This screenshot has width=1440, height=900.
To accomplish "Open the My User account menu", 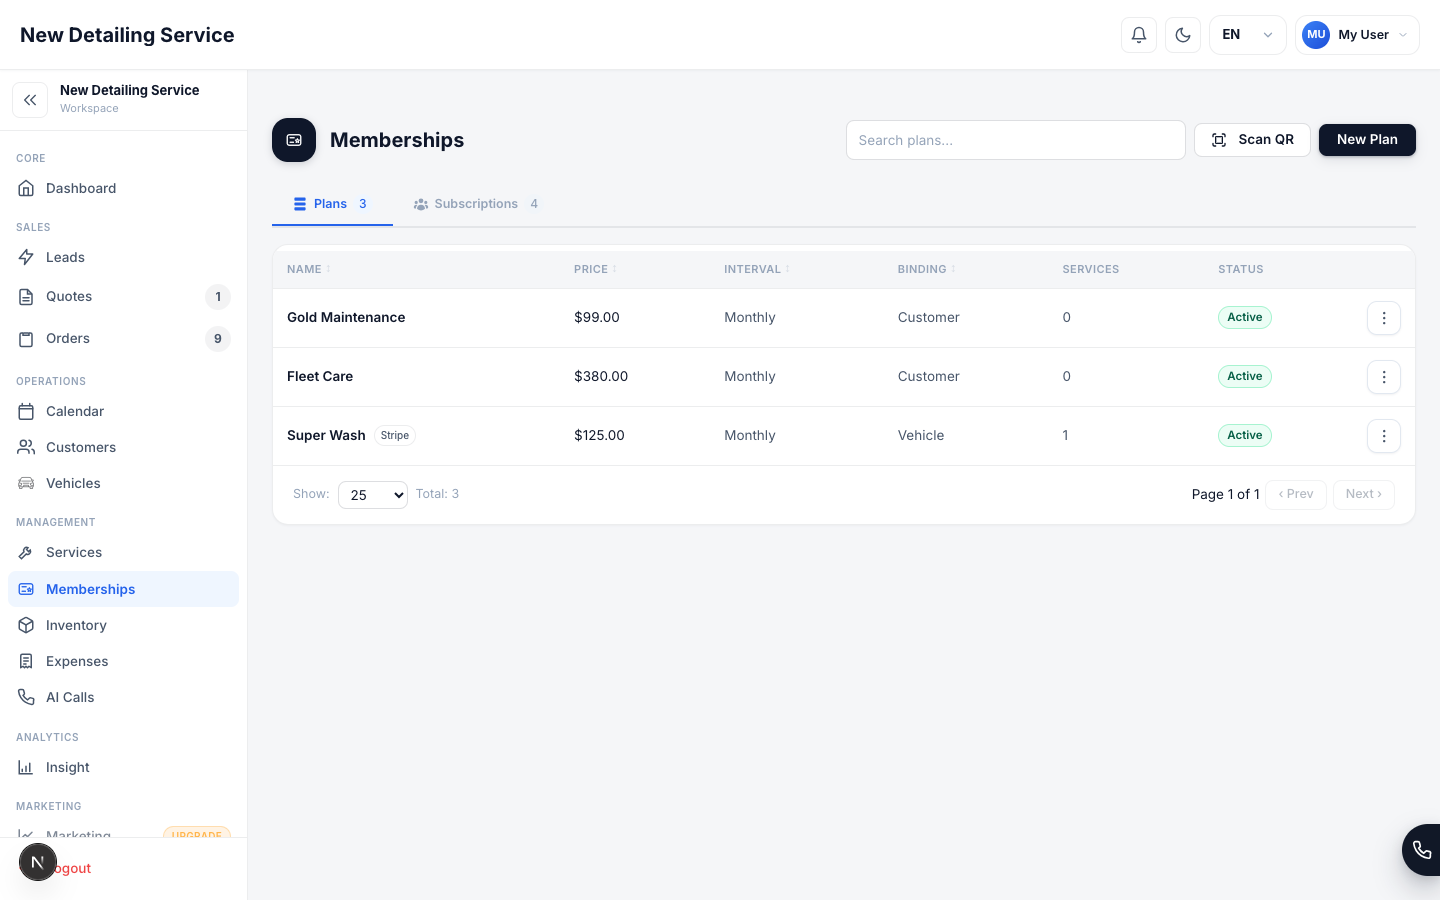I will [x=1357, y=35].
